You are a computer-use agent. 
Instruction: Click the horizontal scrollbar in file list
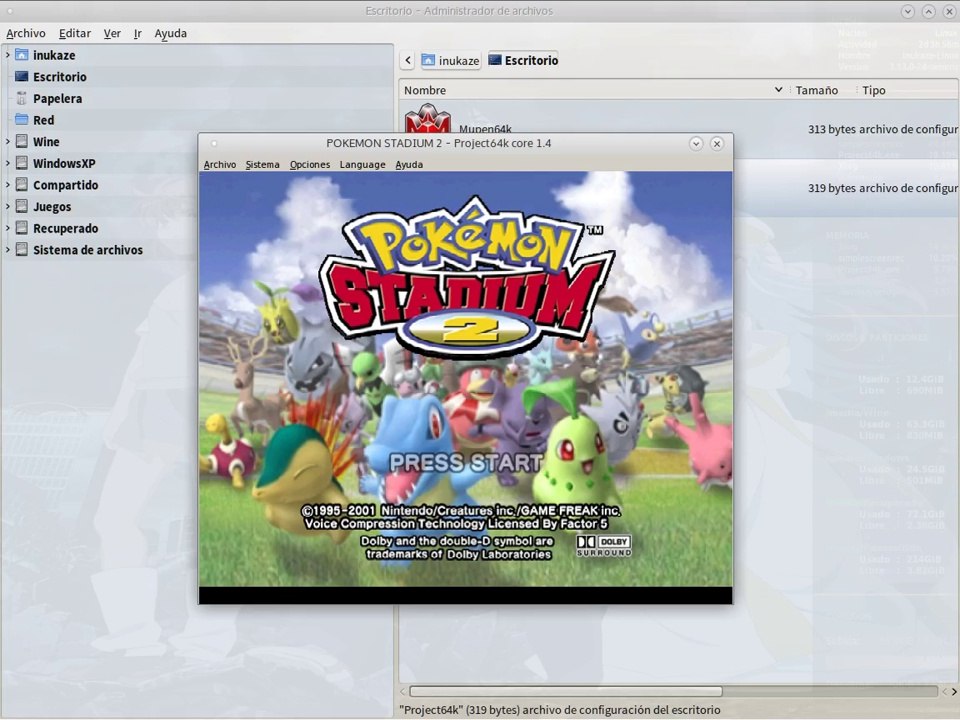pyautogui.click(x=565, y=691)
